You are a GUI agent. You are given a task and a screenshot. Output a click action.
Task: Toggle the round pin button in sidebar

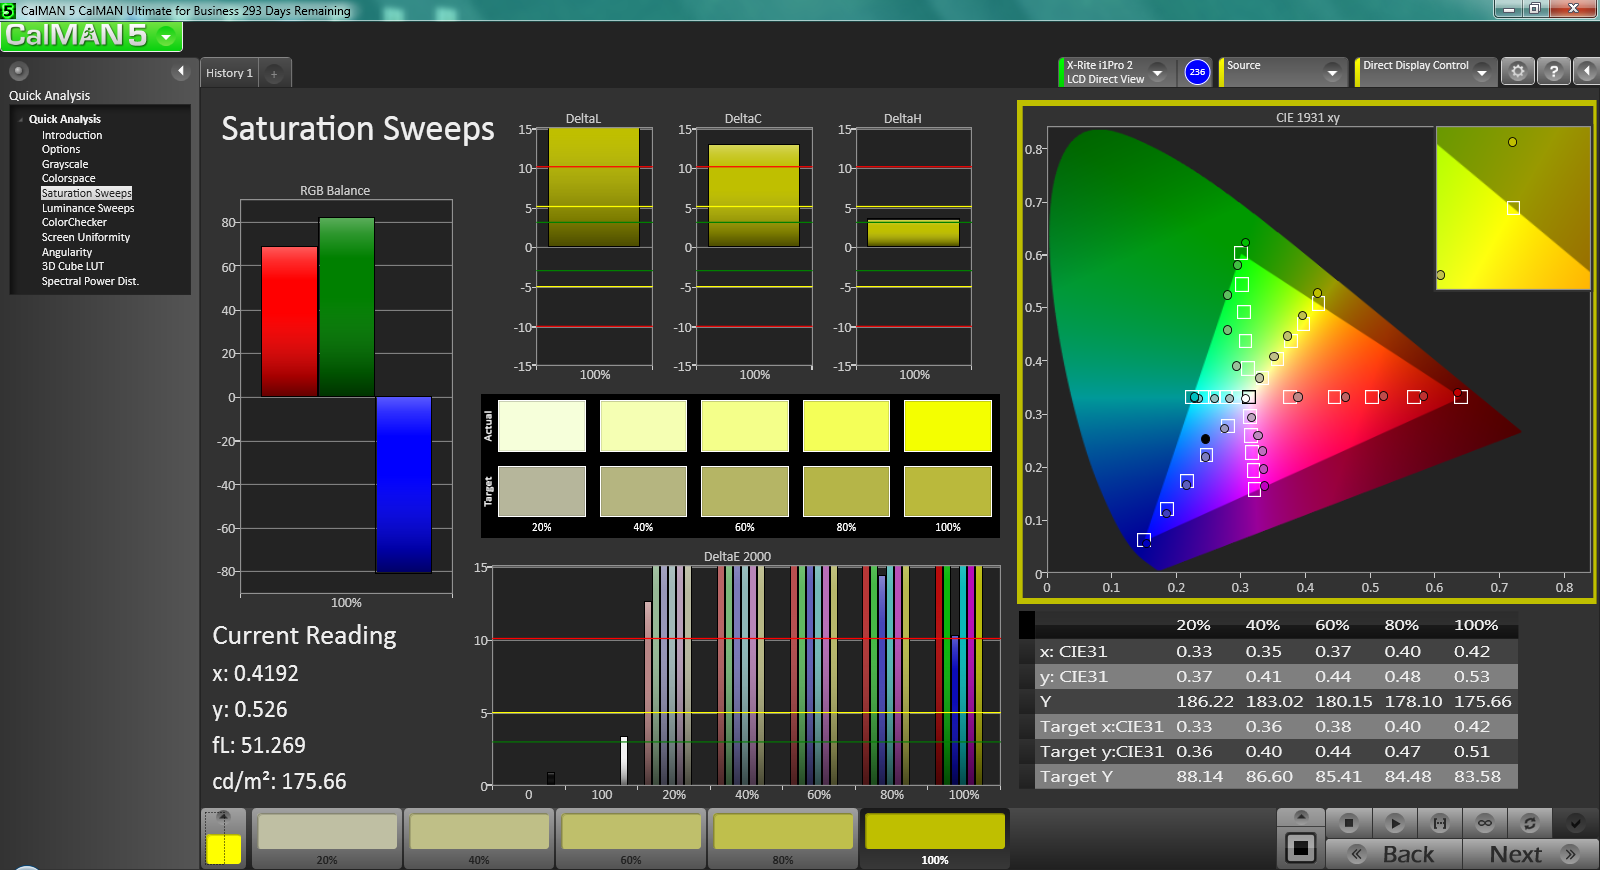(18, 71)
